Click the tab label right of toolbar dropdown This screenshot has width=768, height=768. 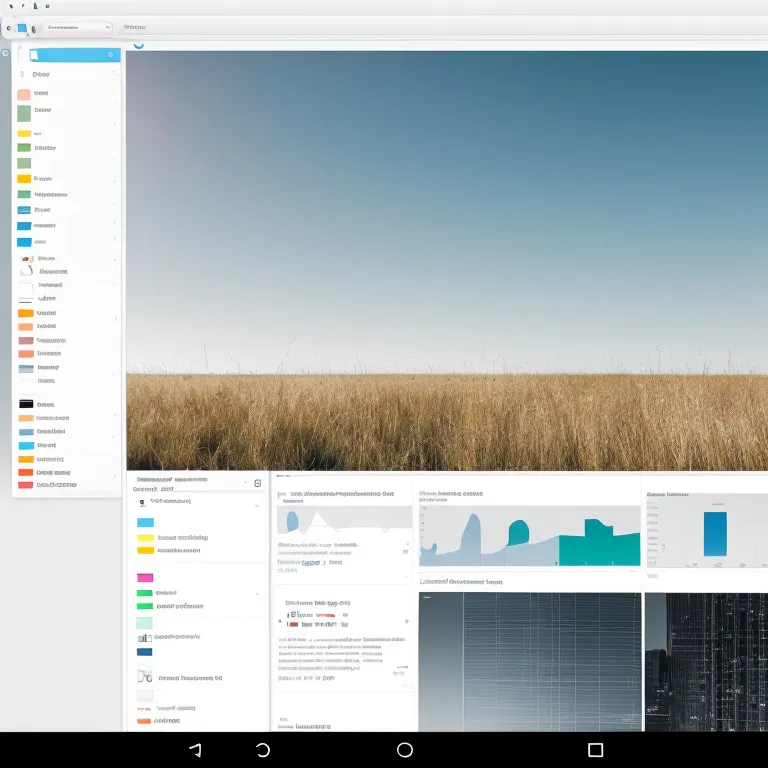[133, 28]
